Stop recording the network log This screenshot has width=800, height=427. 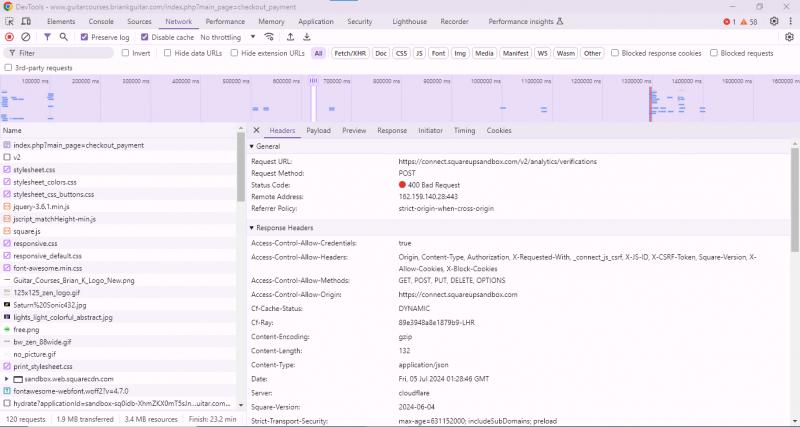tap(9, 37)
